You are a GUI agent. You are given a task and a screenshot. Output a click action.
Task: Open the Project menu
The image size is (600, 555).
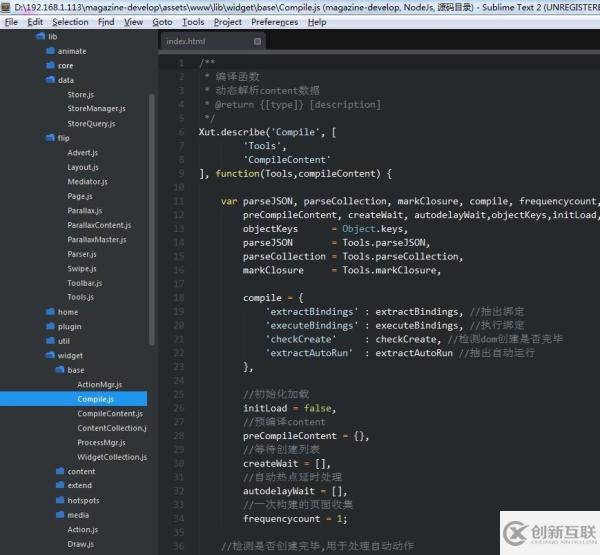coord(228,22)
